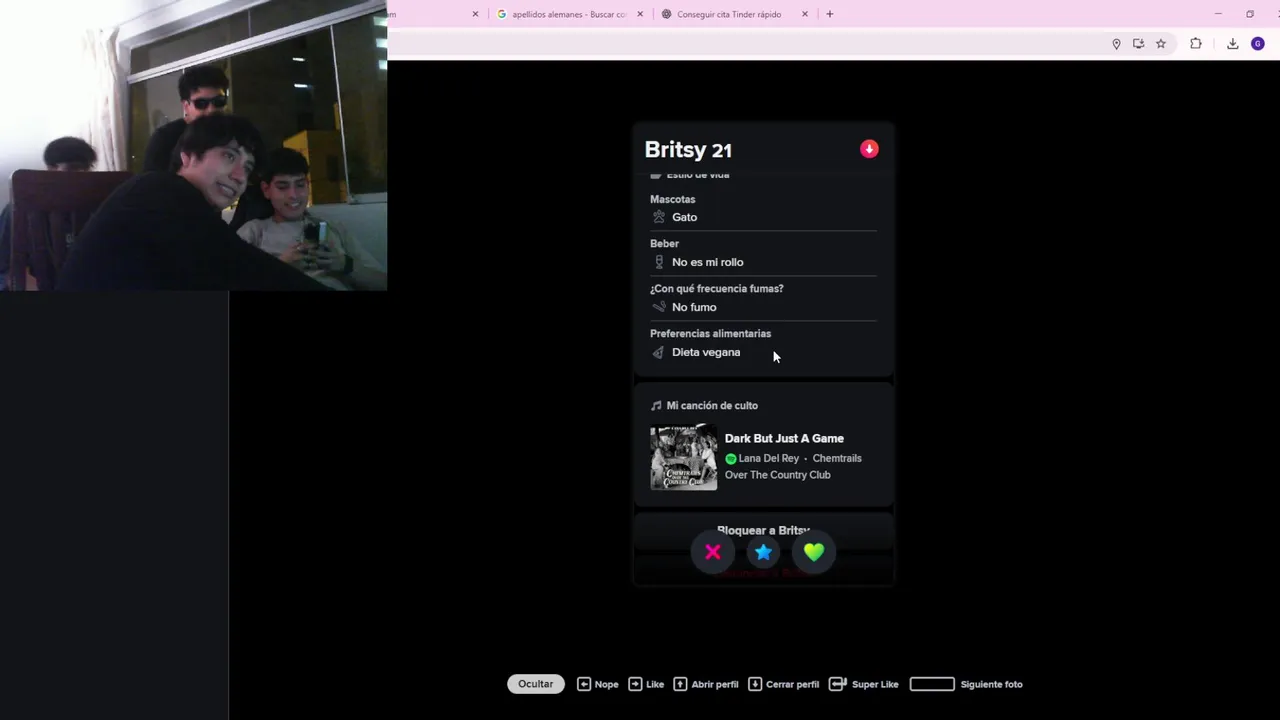Click the enter key icon for Super Like
1280x720 pixels.
coord(838,684)
